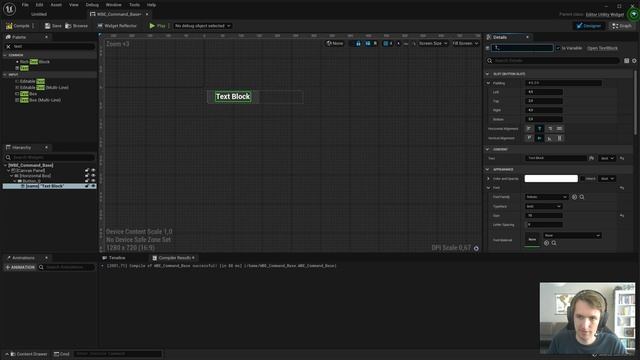Compile the widget blueprint
Image resolution: width=640 pixels, height=360 pixels.
click(x=18, y=26)
